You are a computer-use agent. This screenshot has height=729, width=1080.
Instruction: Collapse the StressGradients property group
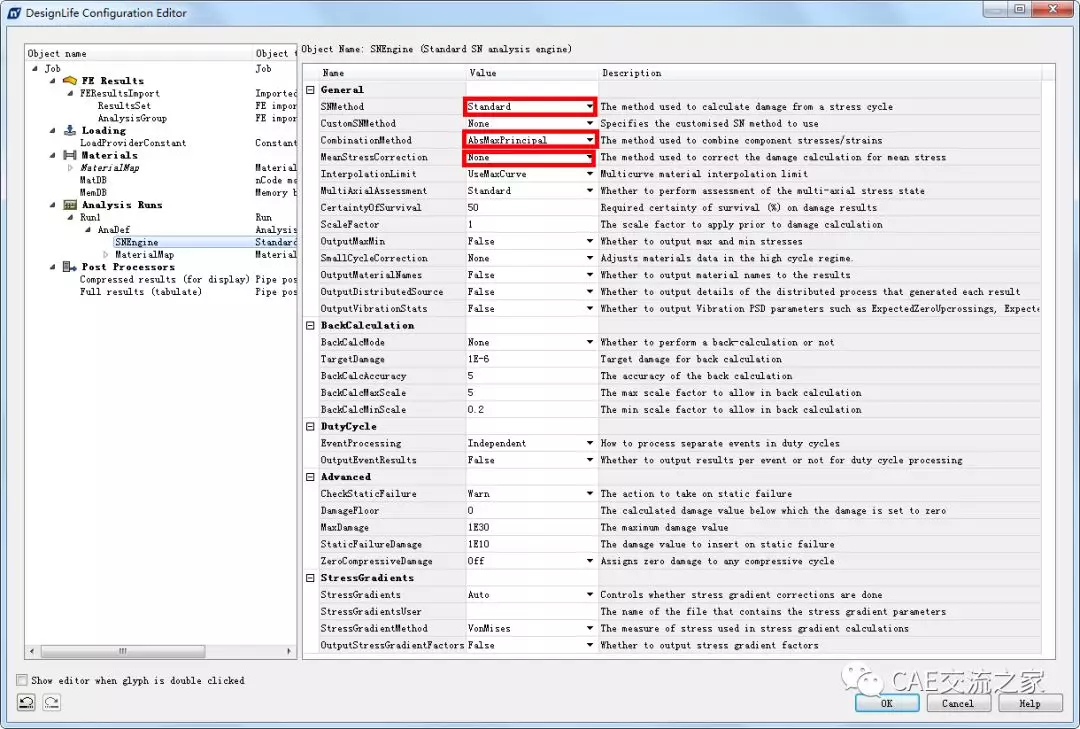(310, 578)
